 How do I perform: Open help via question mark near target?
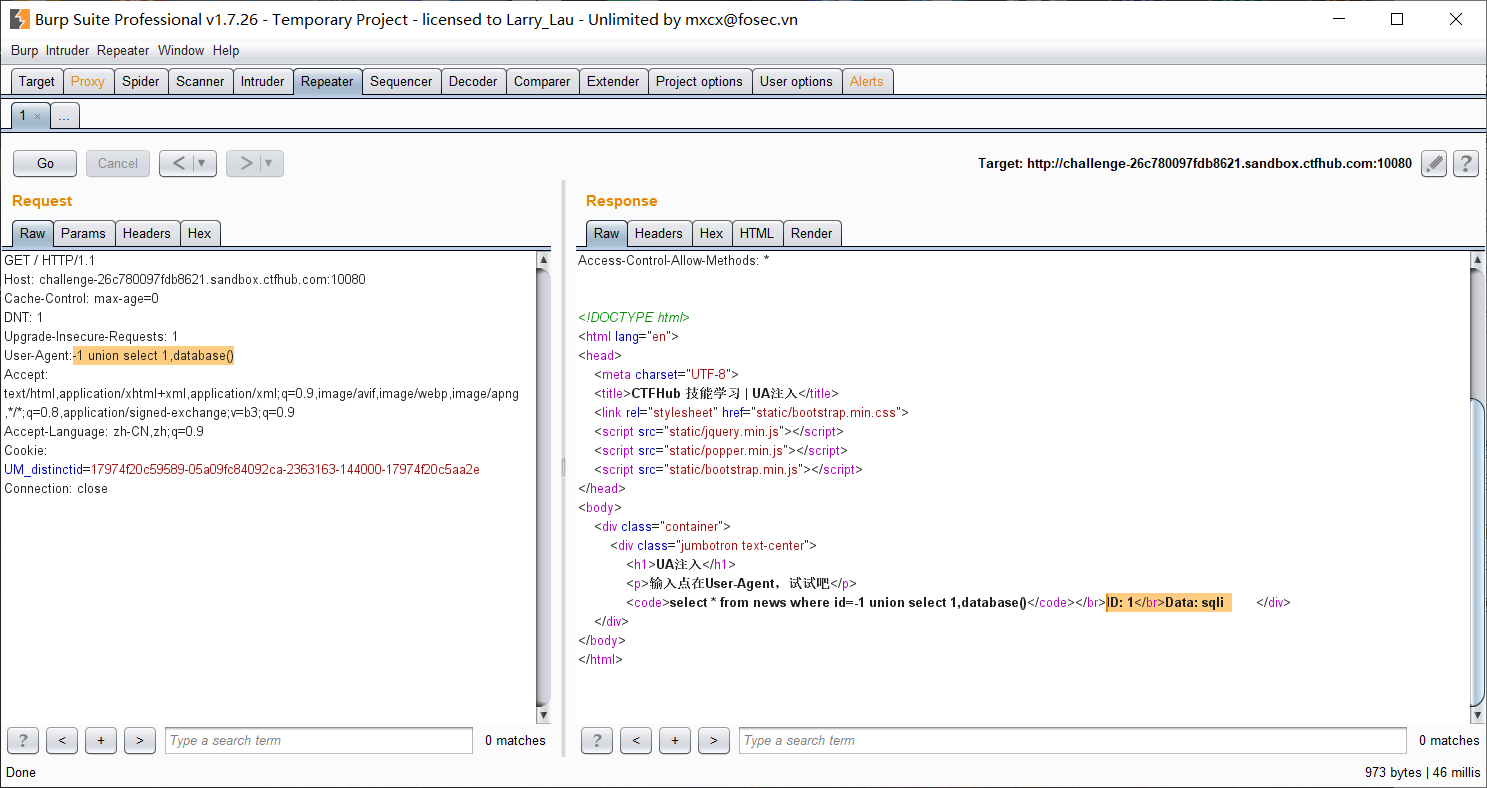[x=1466, y=164]
